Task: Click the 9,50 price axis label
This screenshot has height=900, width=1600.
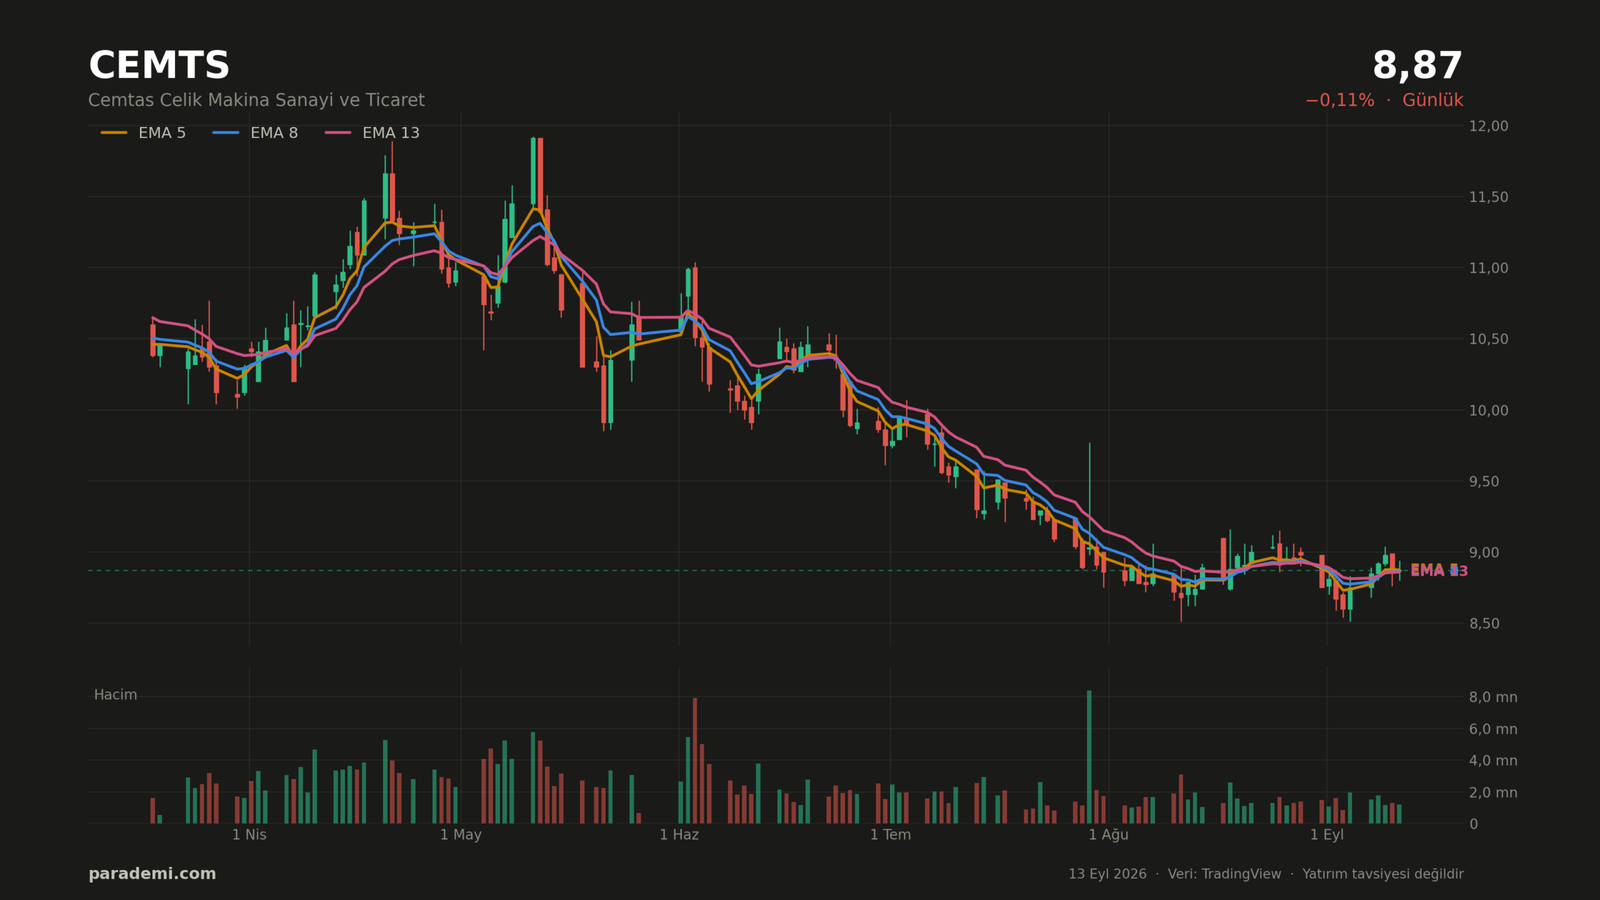Action: [1484, 481]
